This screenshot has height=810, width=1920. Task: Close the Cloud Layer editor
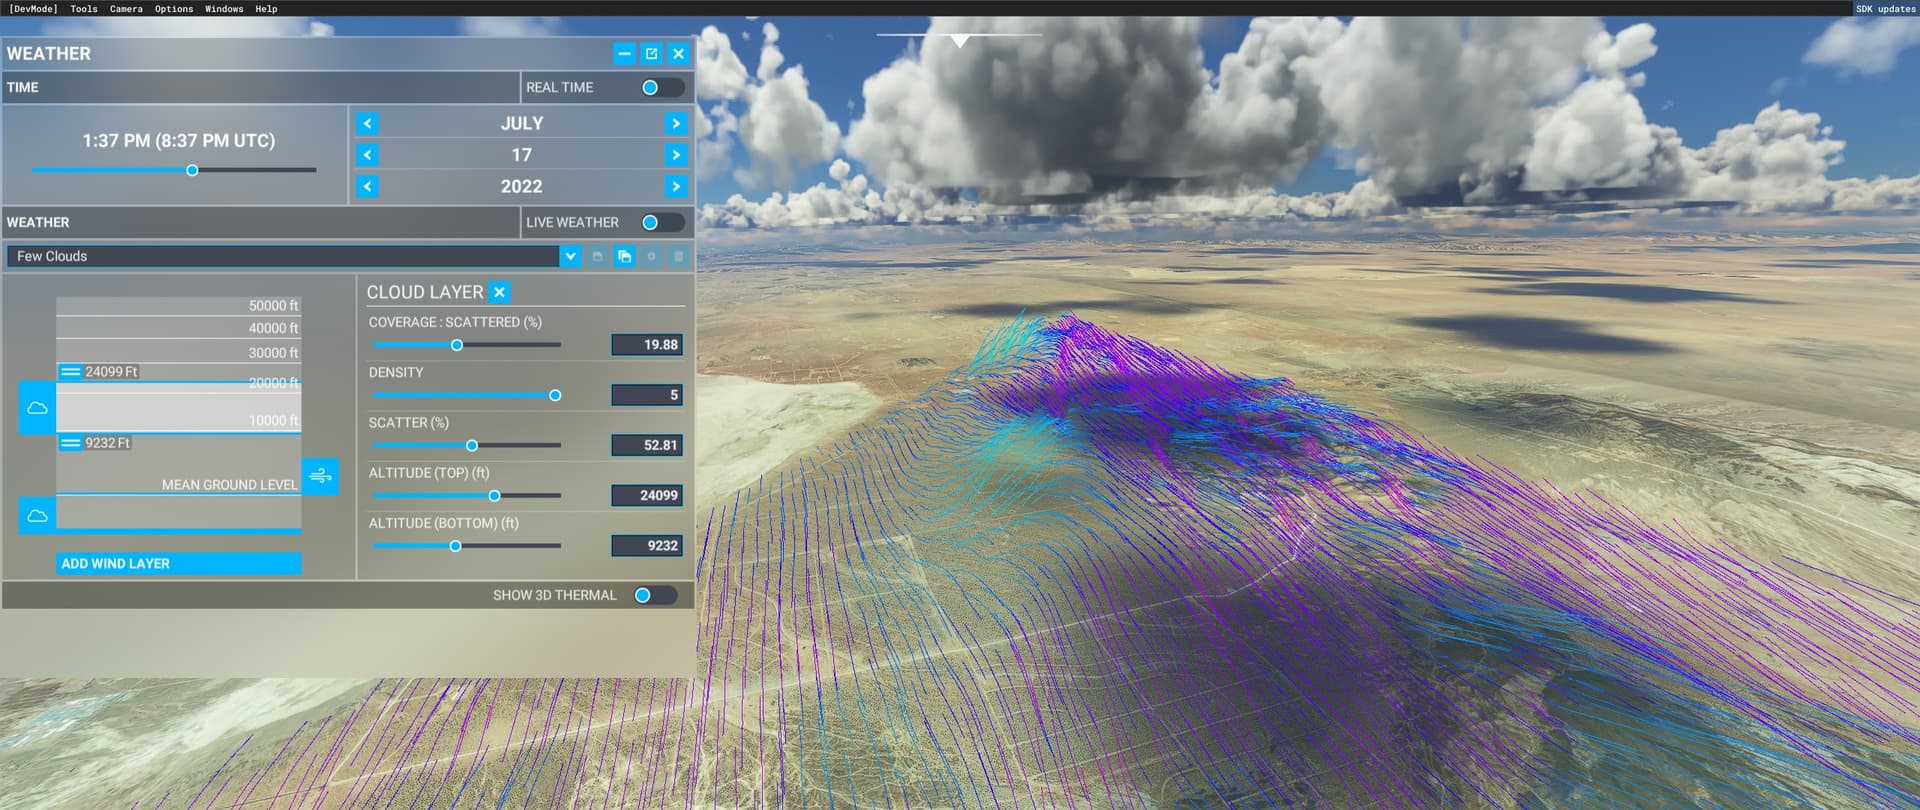tap(499, 292)
